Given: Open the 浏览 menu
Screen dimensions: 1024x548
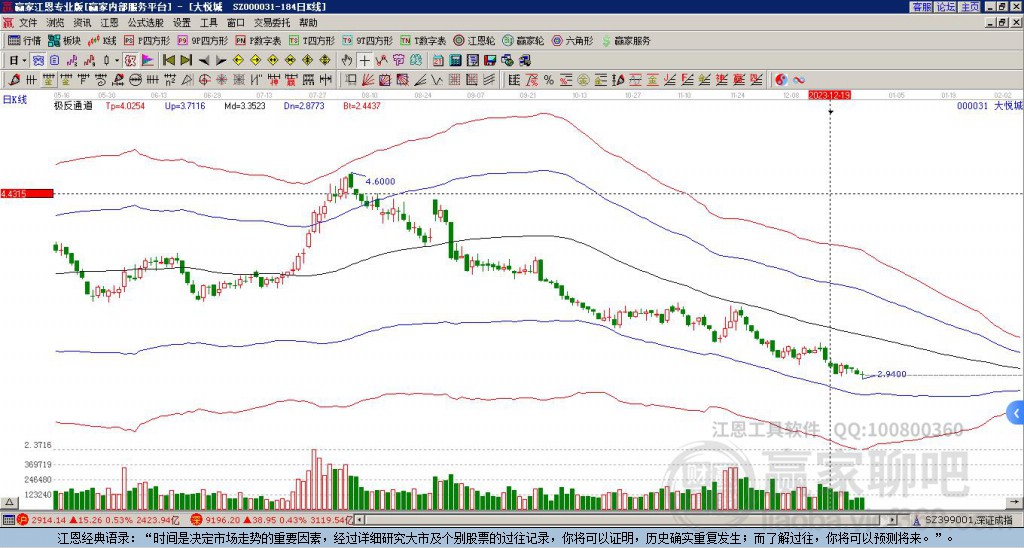Looking at the screenshot, I should 55,23.
